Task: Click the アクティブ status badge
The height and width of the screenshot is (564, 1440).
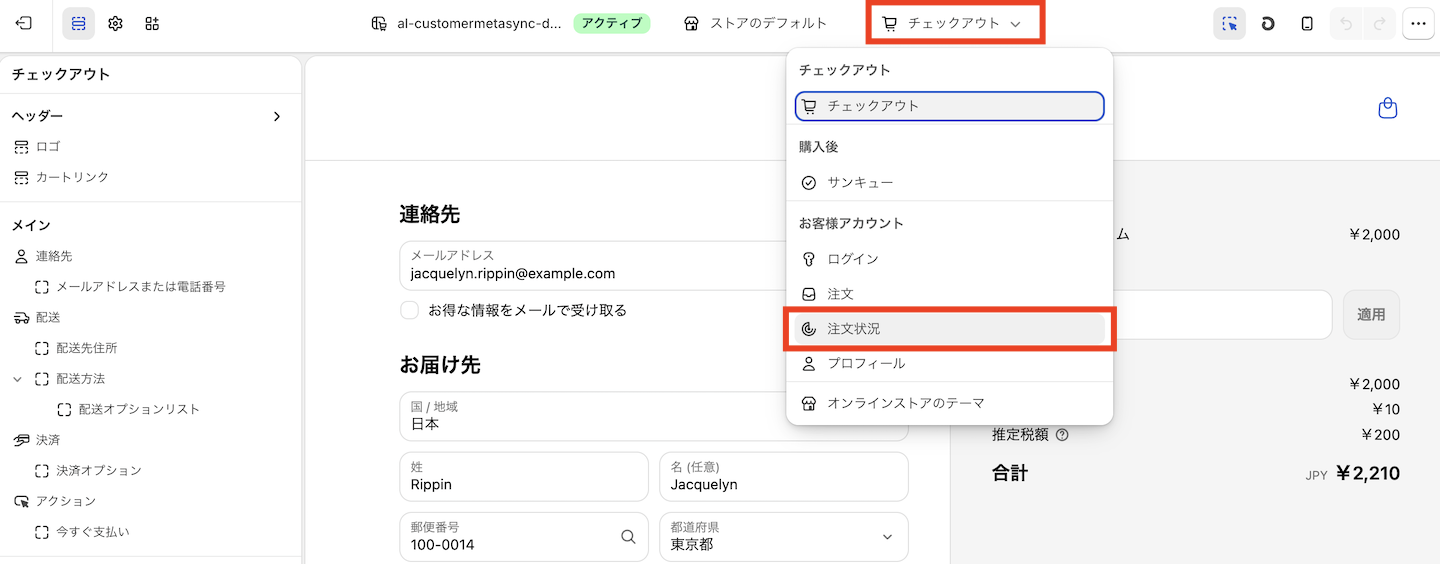Action: 612,23
